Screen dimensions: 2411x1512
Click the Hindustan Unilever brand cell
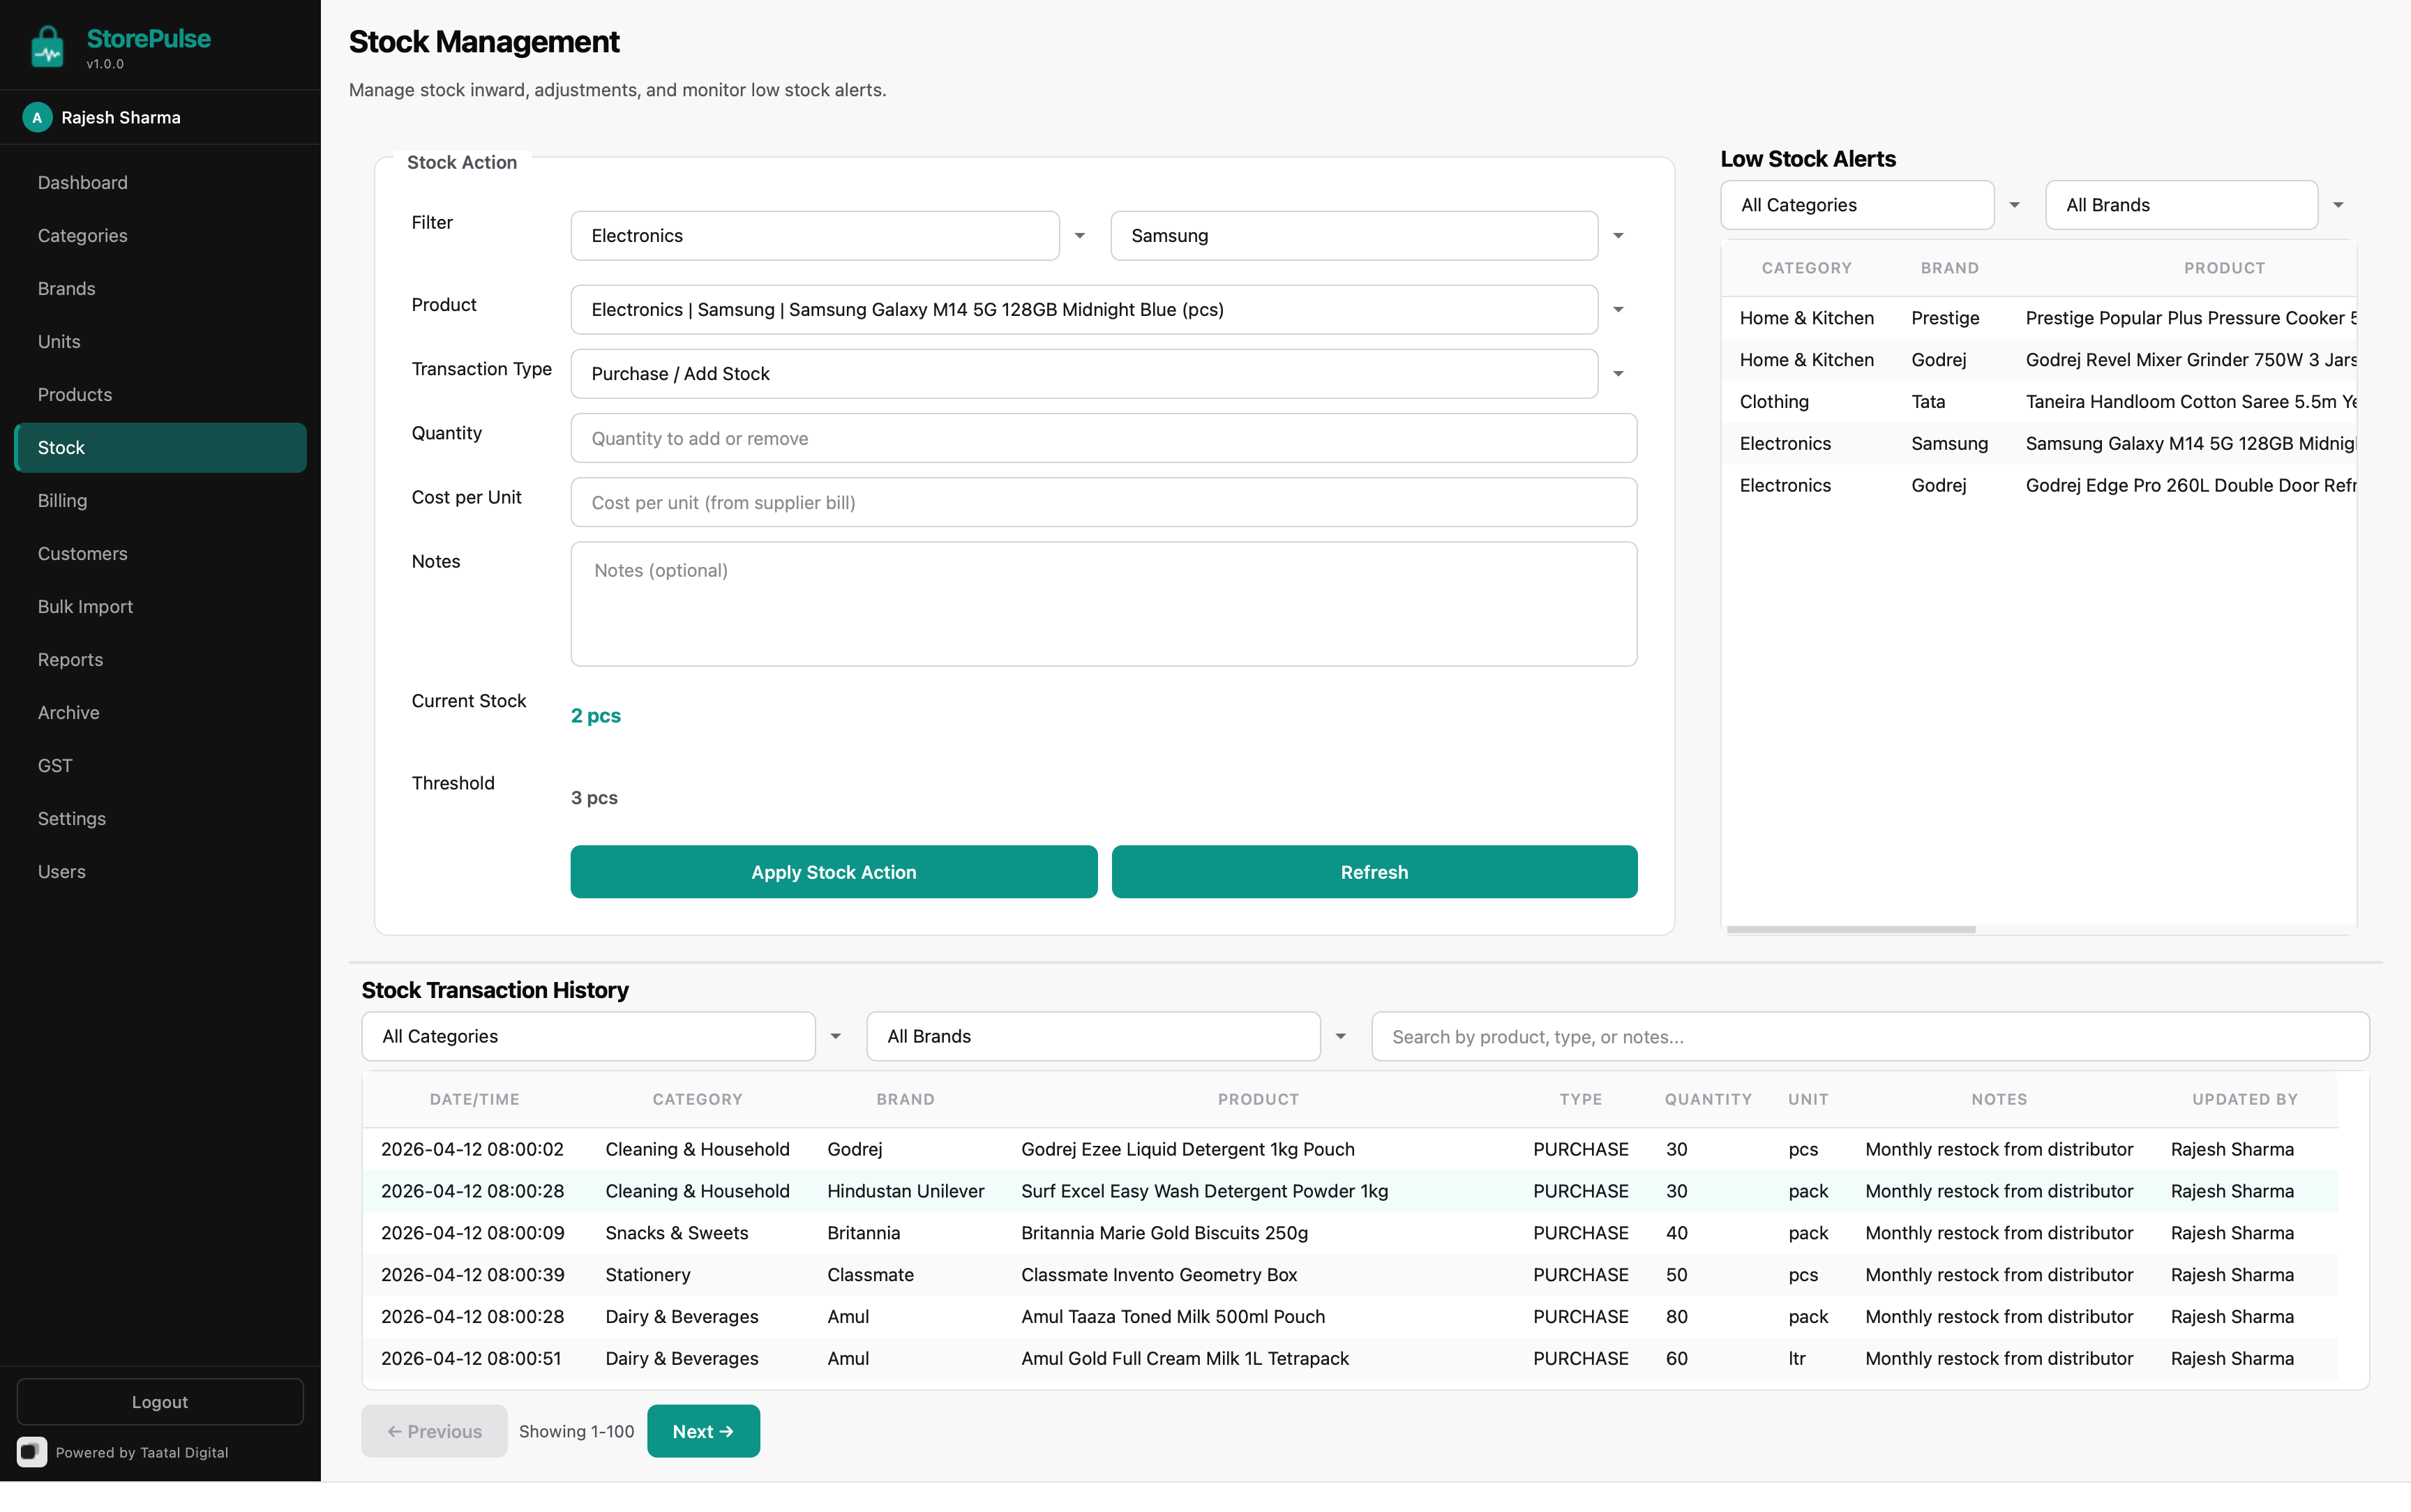[x=906, y=1191]
